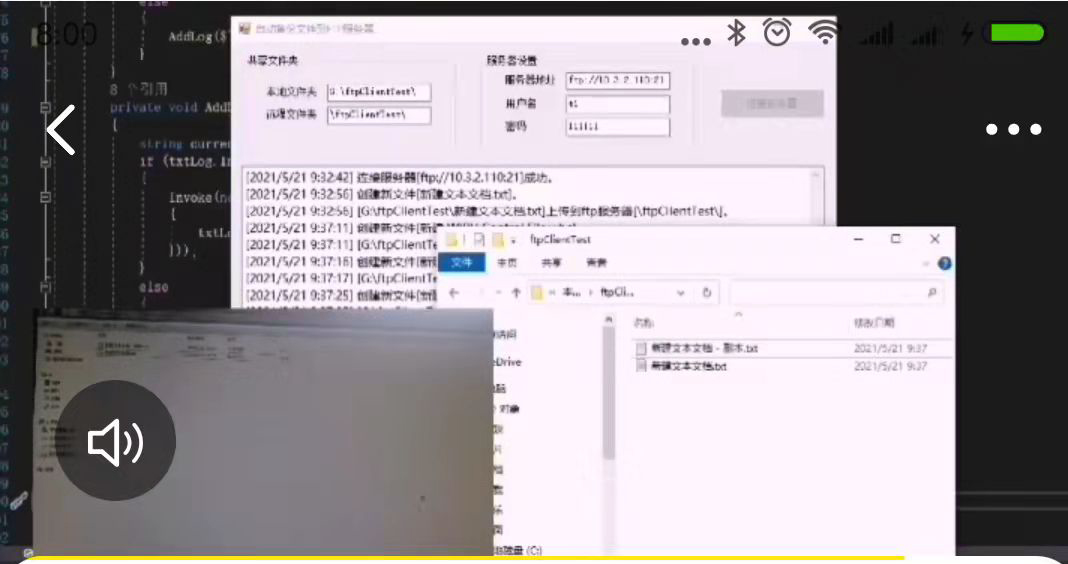Click the Explorer search input box
This screenshot has height=564, width=1068.
coord(836,293)
